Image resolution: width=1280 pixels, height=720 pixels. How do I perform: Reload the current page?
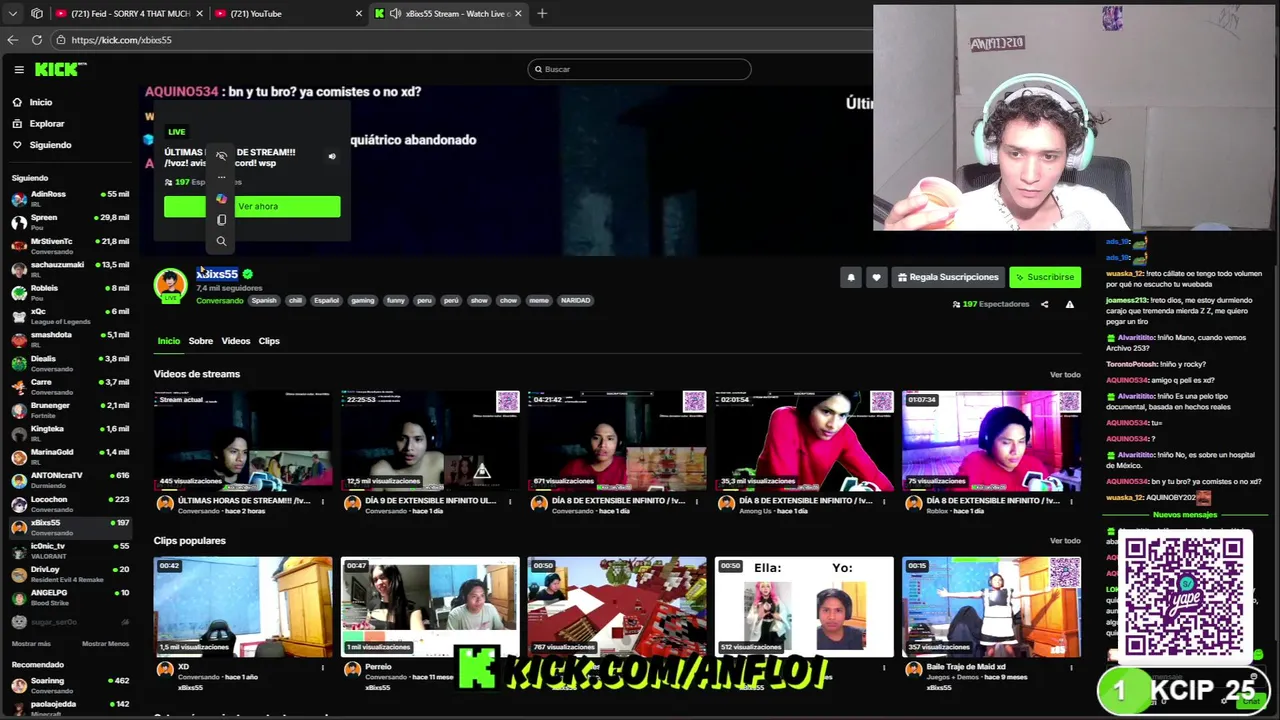point(37,40)
